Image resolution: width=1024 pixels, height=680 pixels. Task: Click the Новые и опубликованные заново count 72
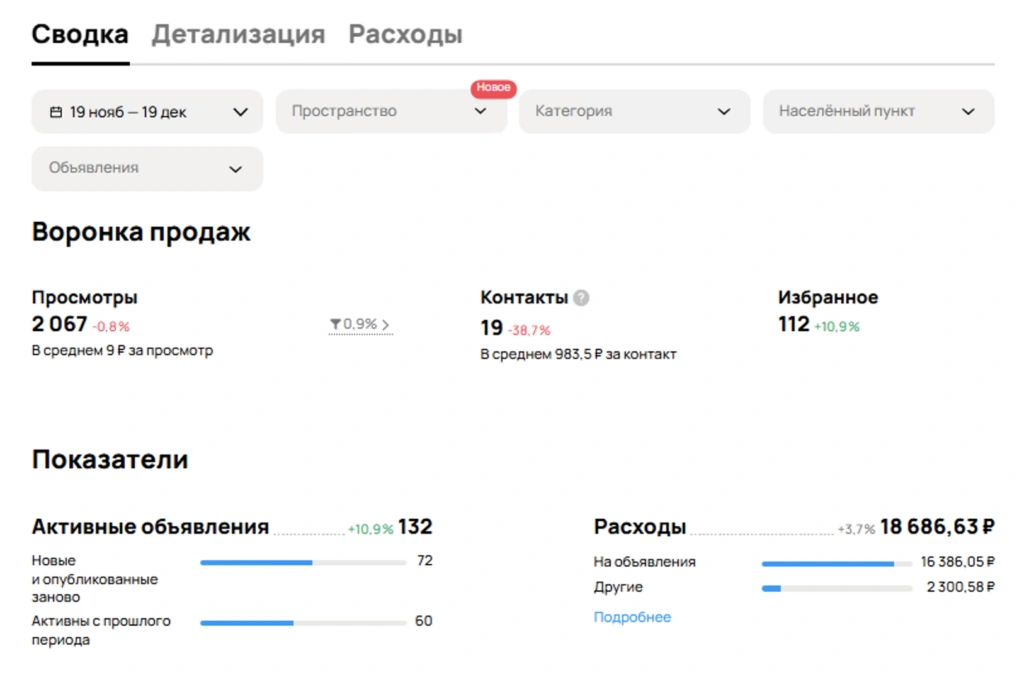click(424, 560)
